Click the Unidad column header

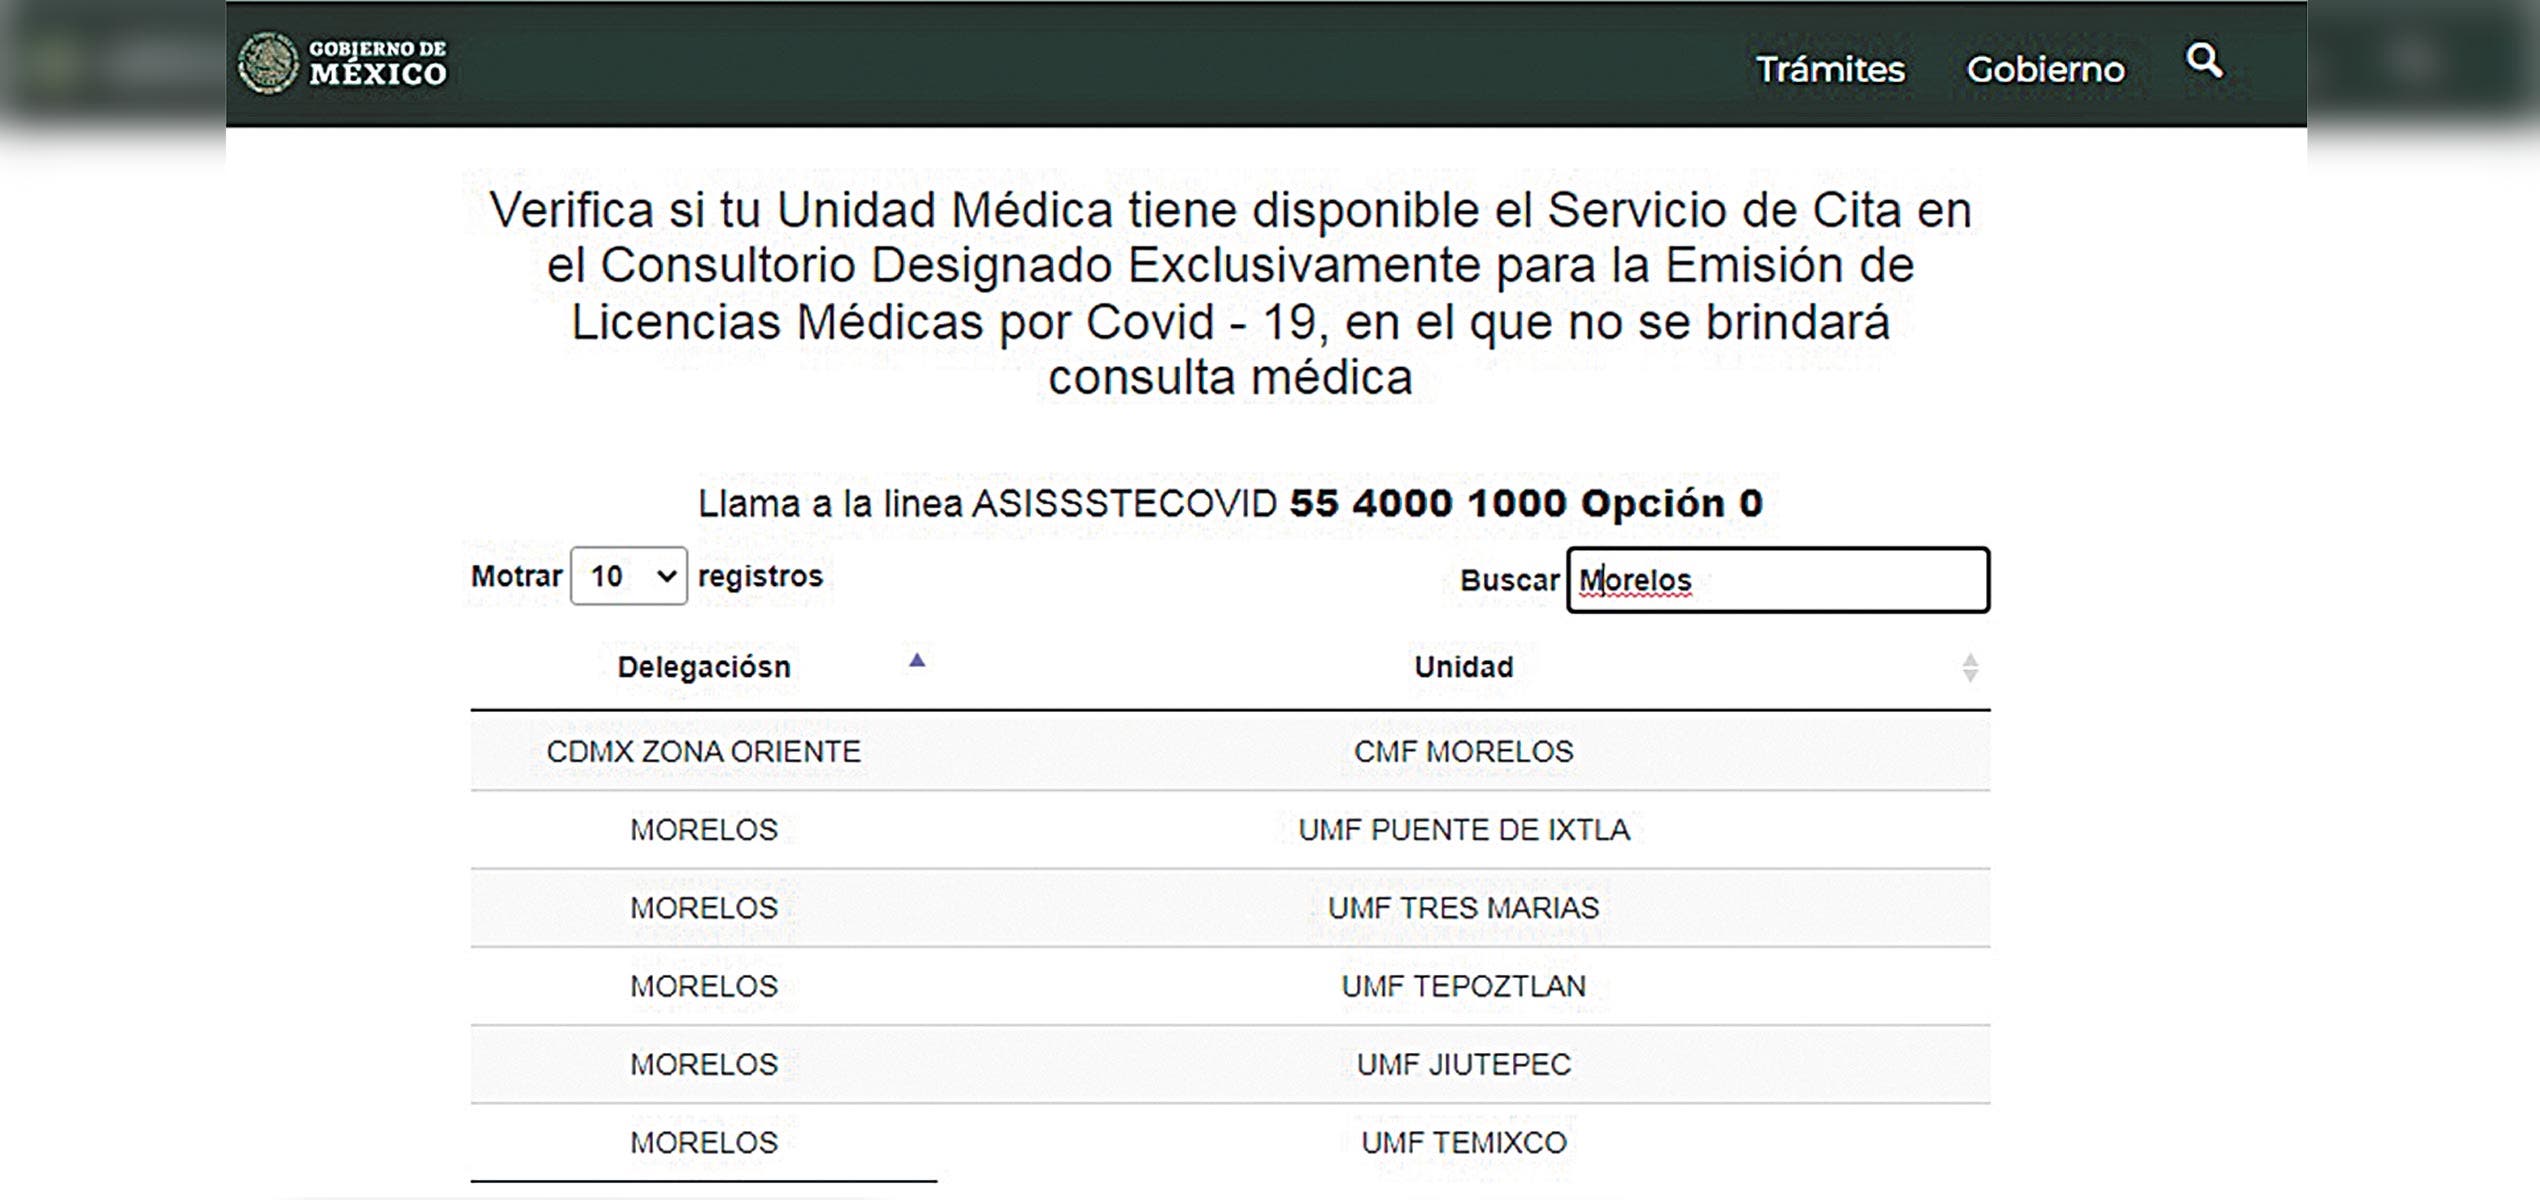tap(1463, 667)
